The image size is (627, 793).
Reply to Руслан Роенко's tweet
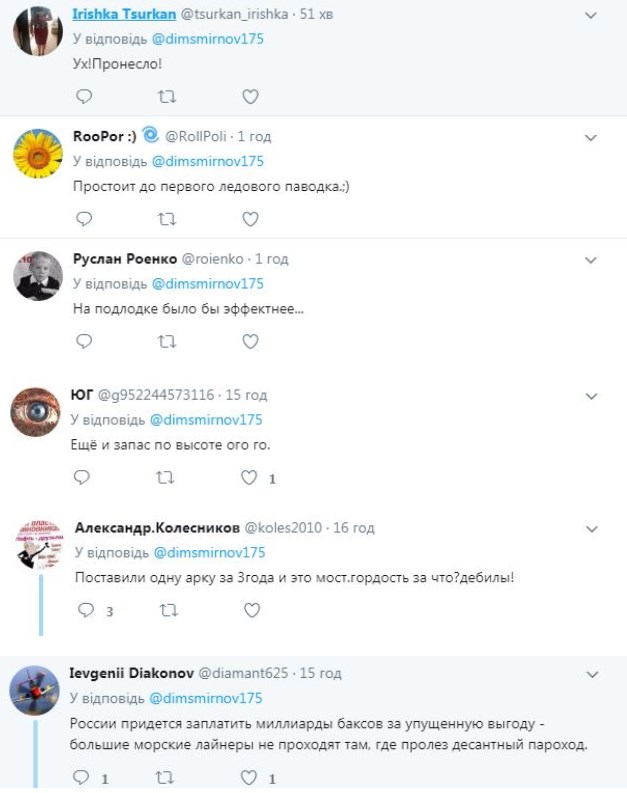(x=85, y=341)
